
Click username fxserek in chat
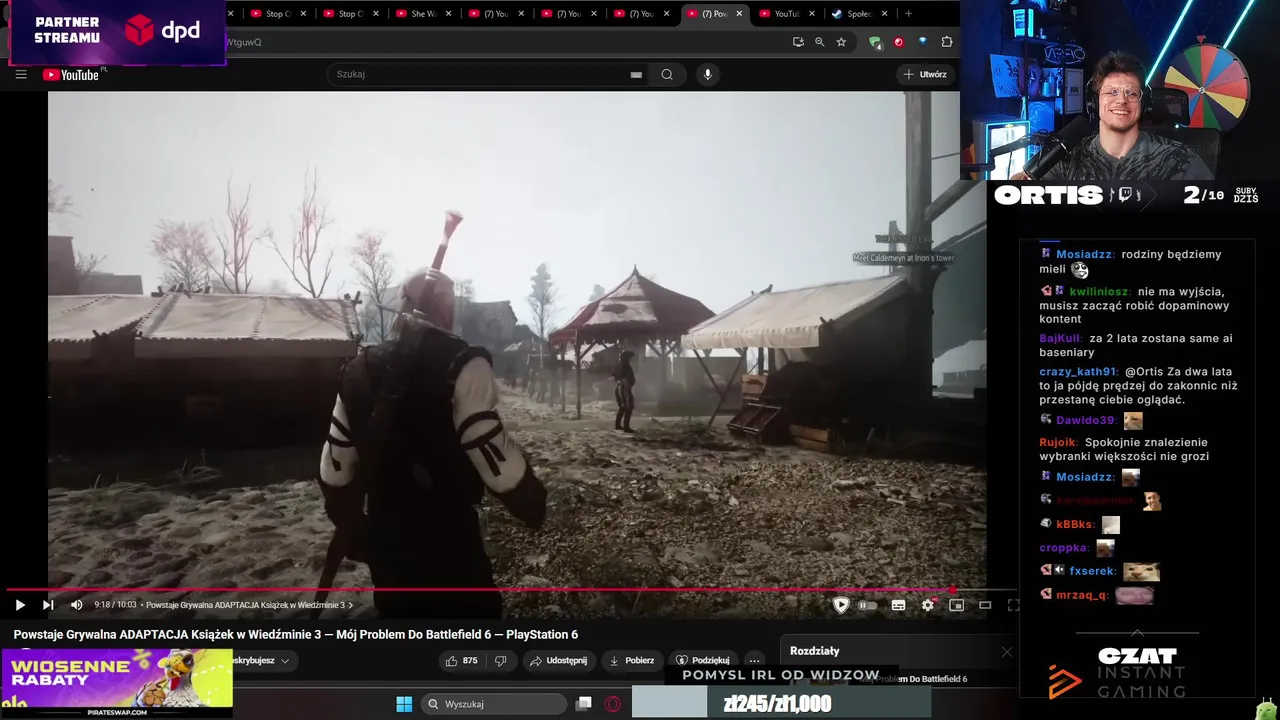[1092, 572]
